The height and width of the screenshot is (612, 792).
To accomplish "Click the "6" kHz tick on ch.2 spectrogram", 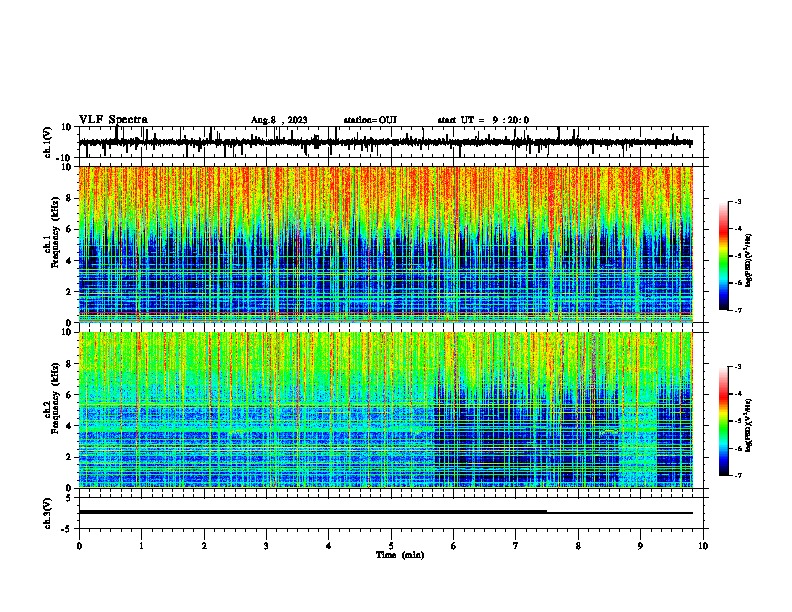I will (69, 395).
